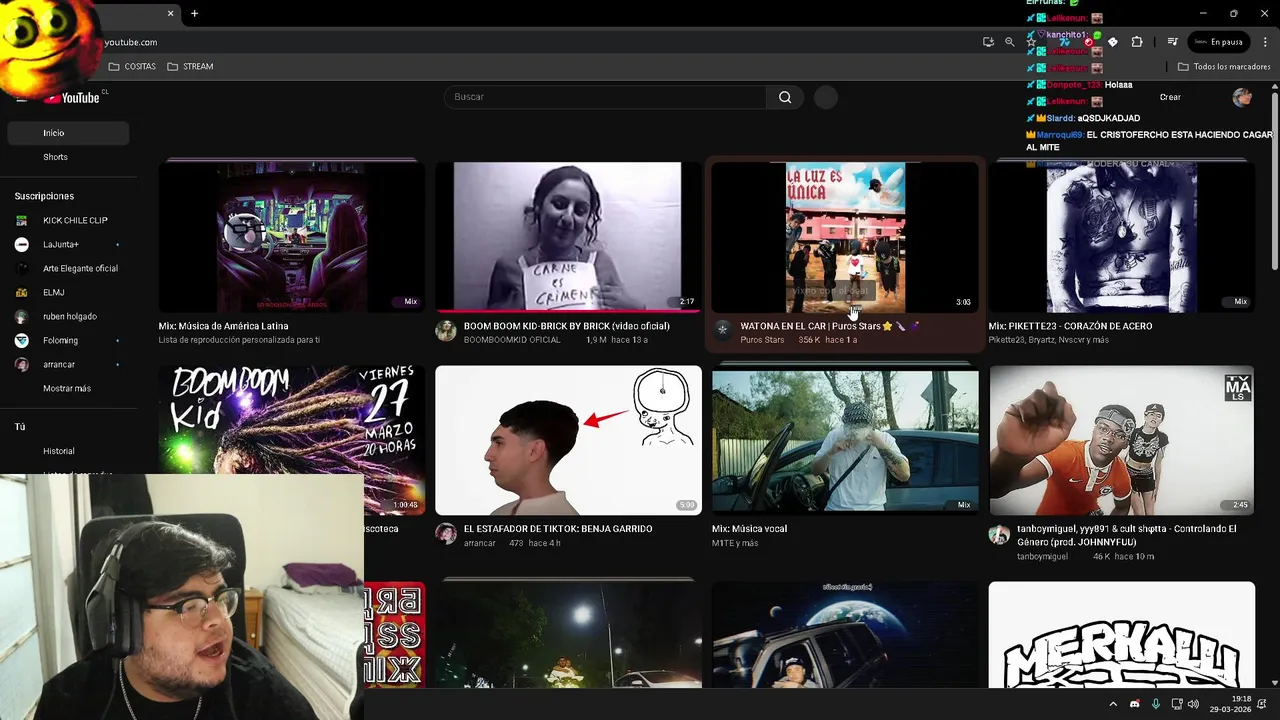
Task: Open 'Mix: Música de América Latina' thumbnail
Action: tap(292, 237)
